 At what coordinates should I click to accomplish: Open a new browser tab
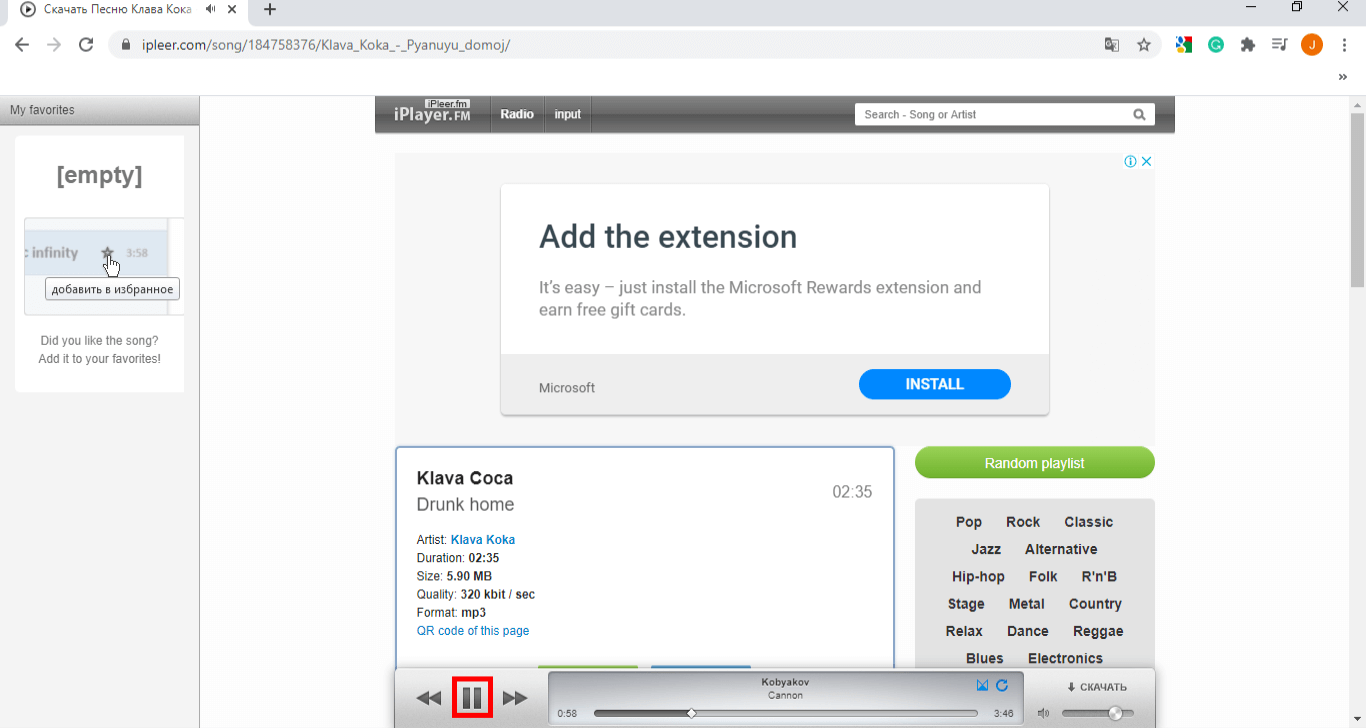[270, 10]
